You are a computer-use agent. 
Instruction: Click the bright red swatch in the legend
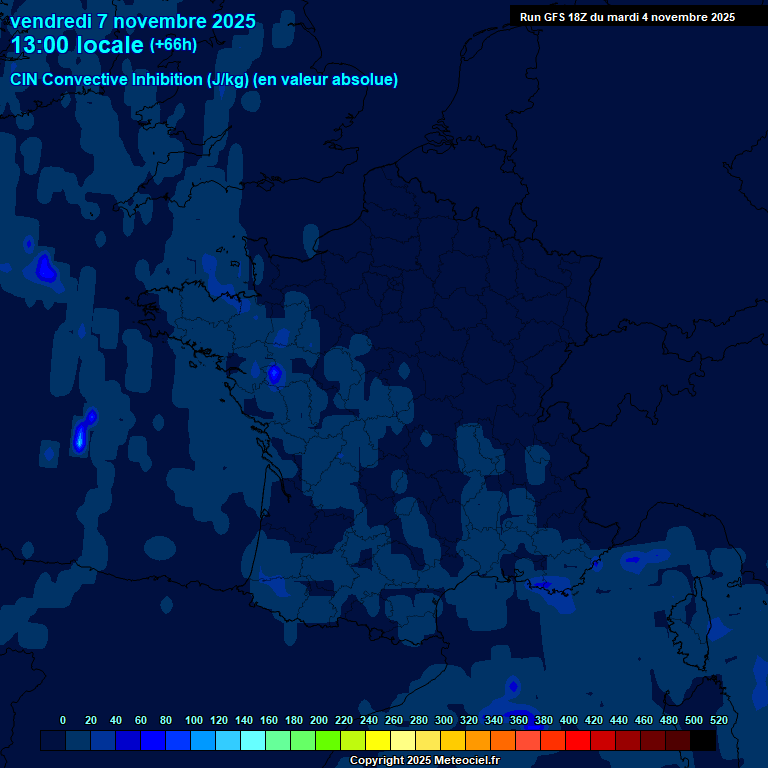[x=578, y=741]
